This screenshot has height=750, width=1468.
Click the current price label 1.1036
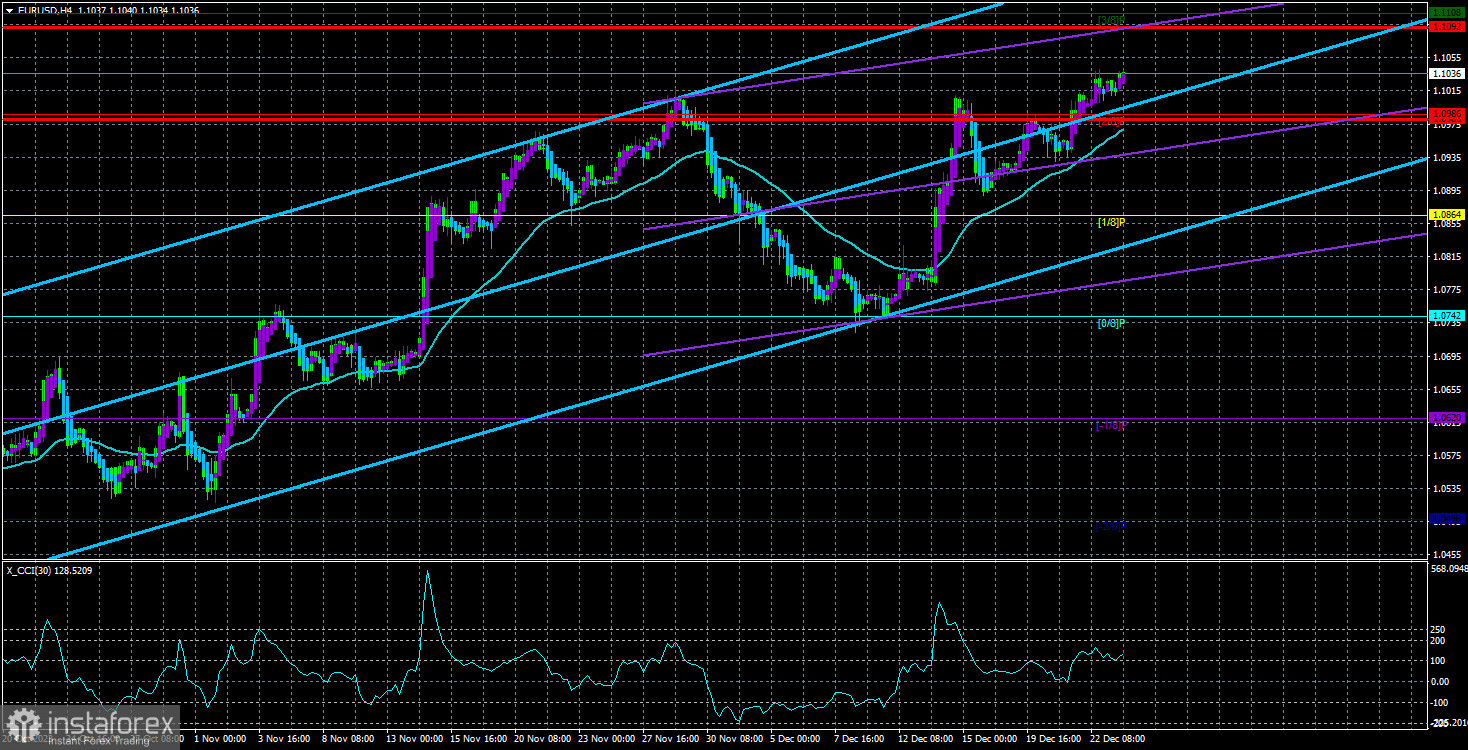tap(1447, 73)
